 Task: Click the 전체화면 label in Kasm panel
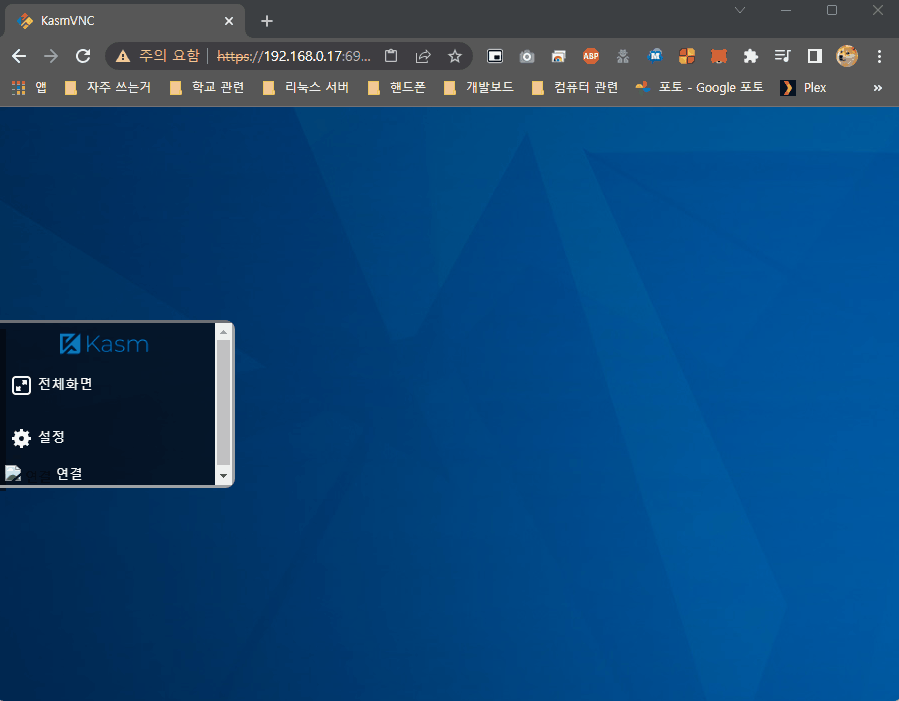(x=65, y=384)
